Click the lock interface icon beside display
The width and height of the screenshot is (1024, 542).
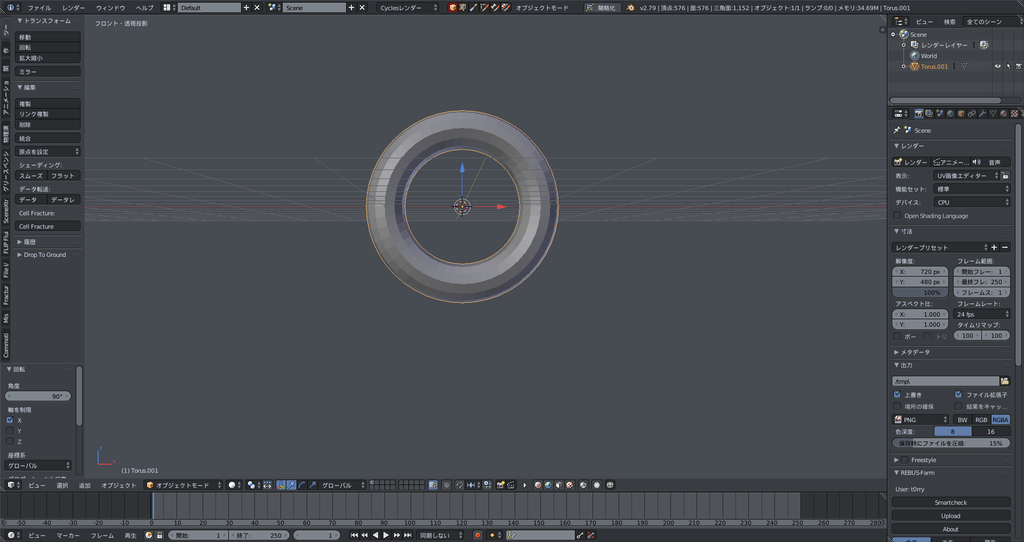1006,176
